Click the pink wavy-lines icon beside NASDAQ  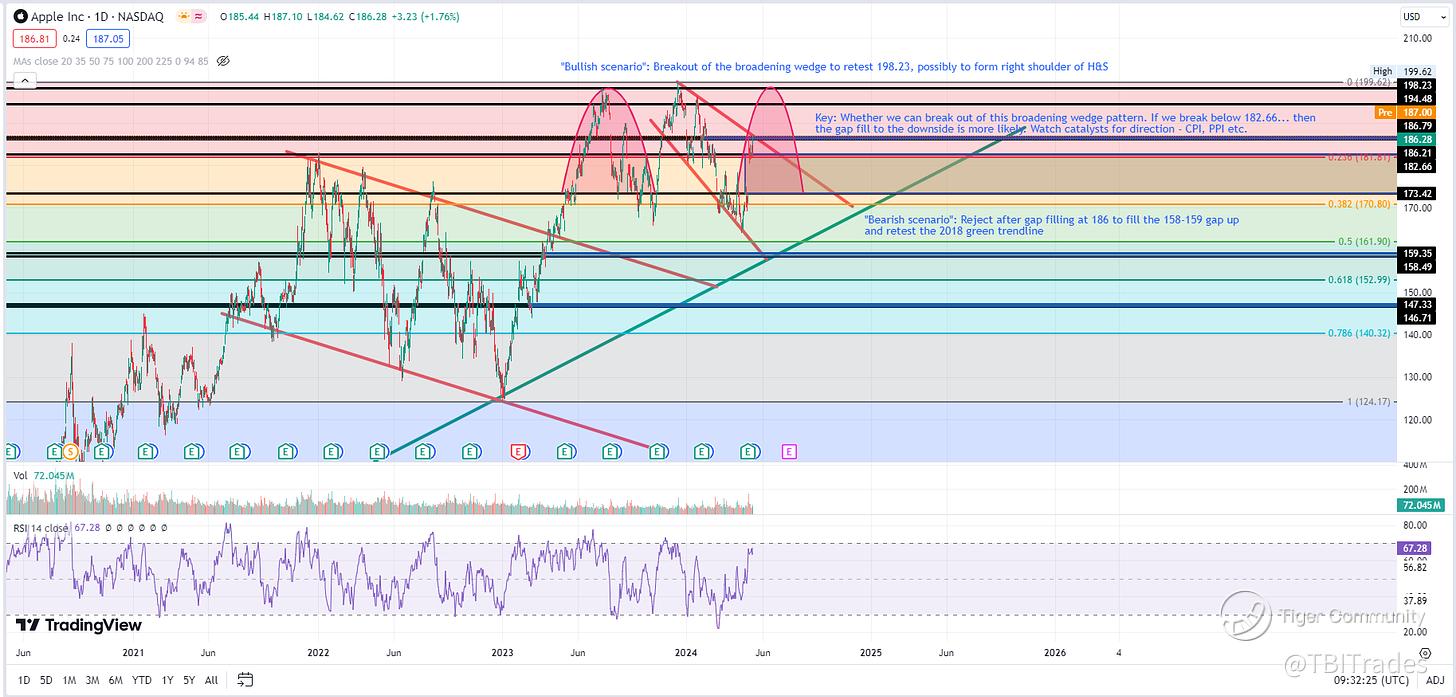[x=200, y=17]
